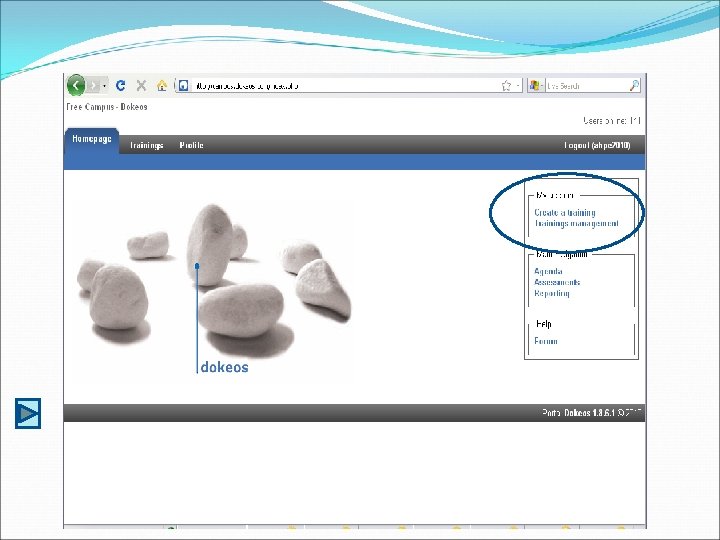Click the Logout link
720x540 pixels.
click(x=597, y=145)
